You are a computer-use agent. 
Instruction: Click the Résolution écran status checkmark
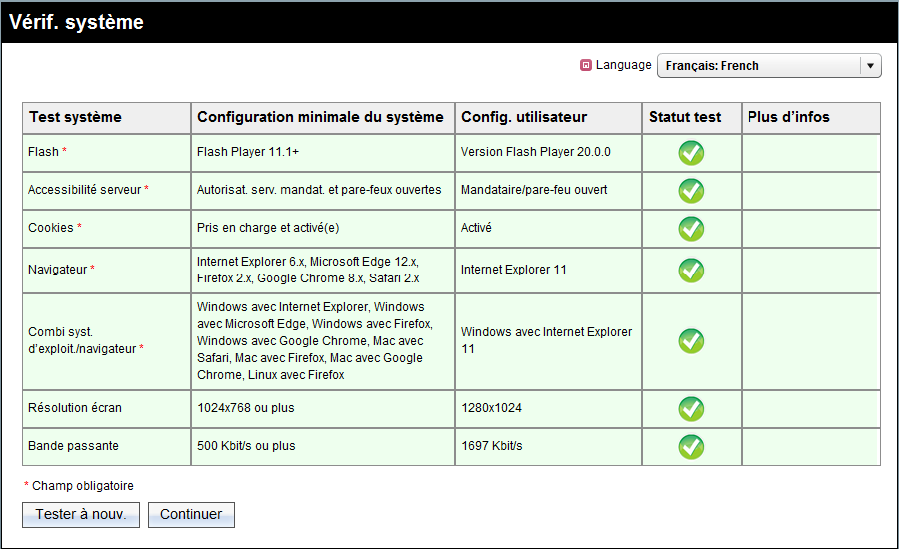coord(691,409)
